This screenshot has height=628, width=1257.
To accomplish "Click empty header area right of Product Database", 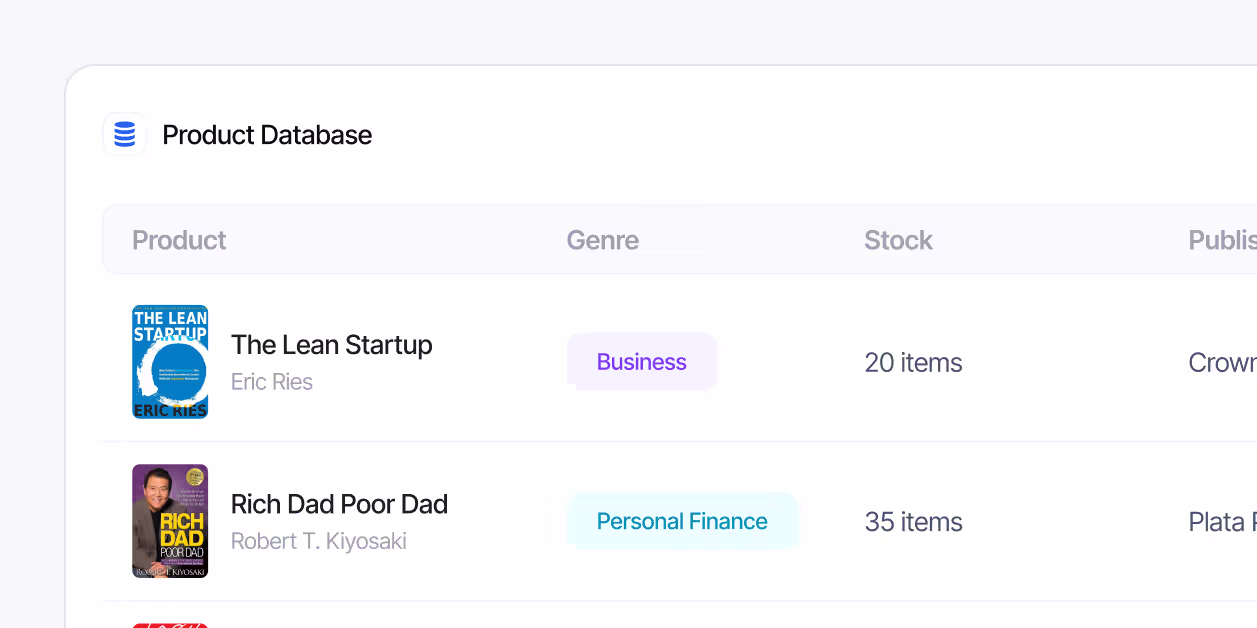I will click(800, 135).
